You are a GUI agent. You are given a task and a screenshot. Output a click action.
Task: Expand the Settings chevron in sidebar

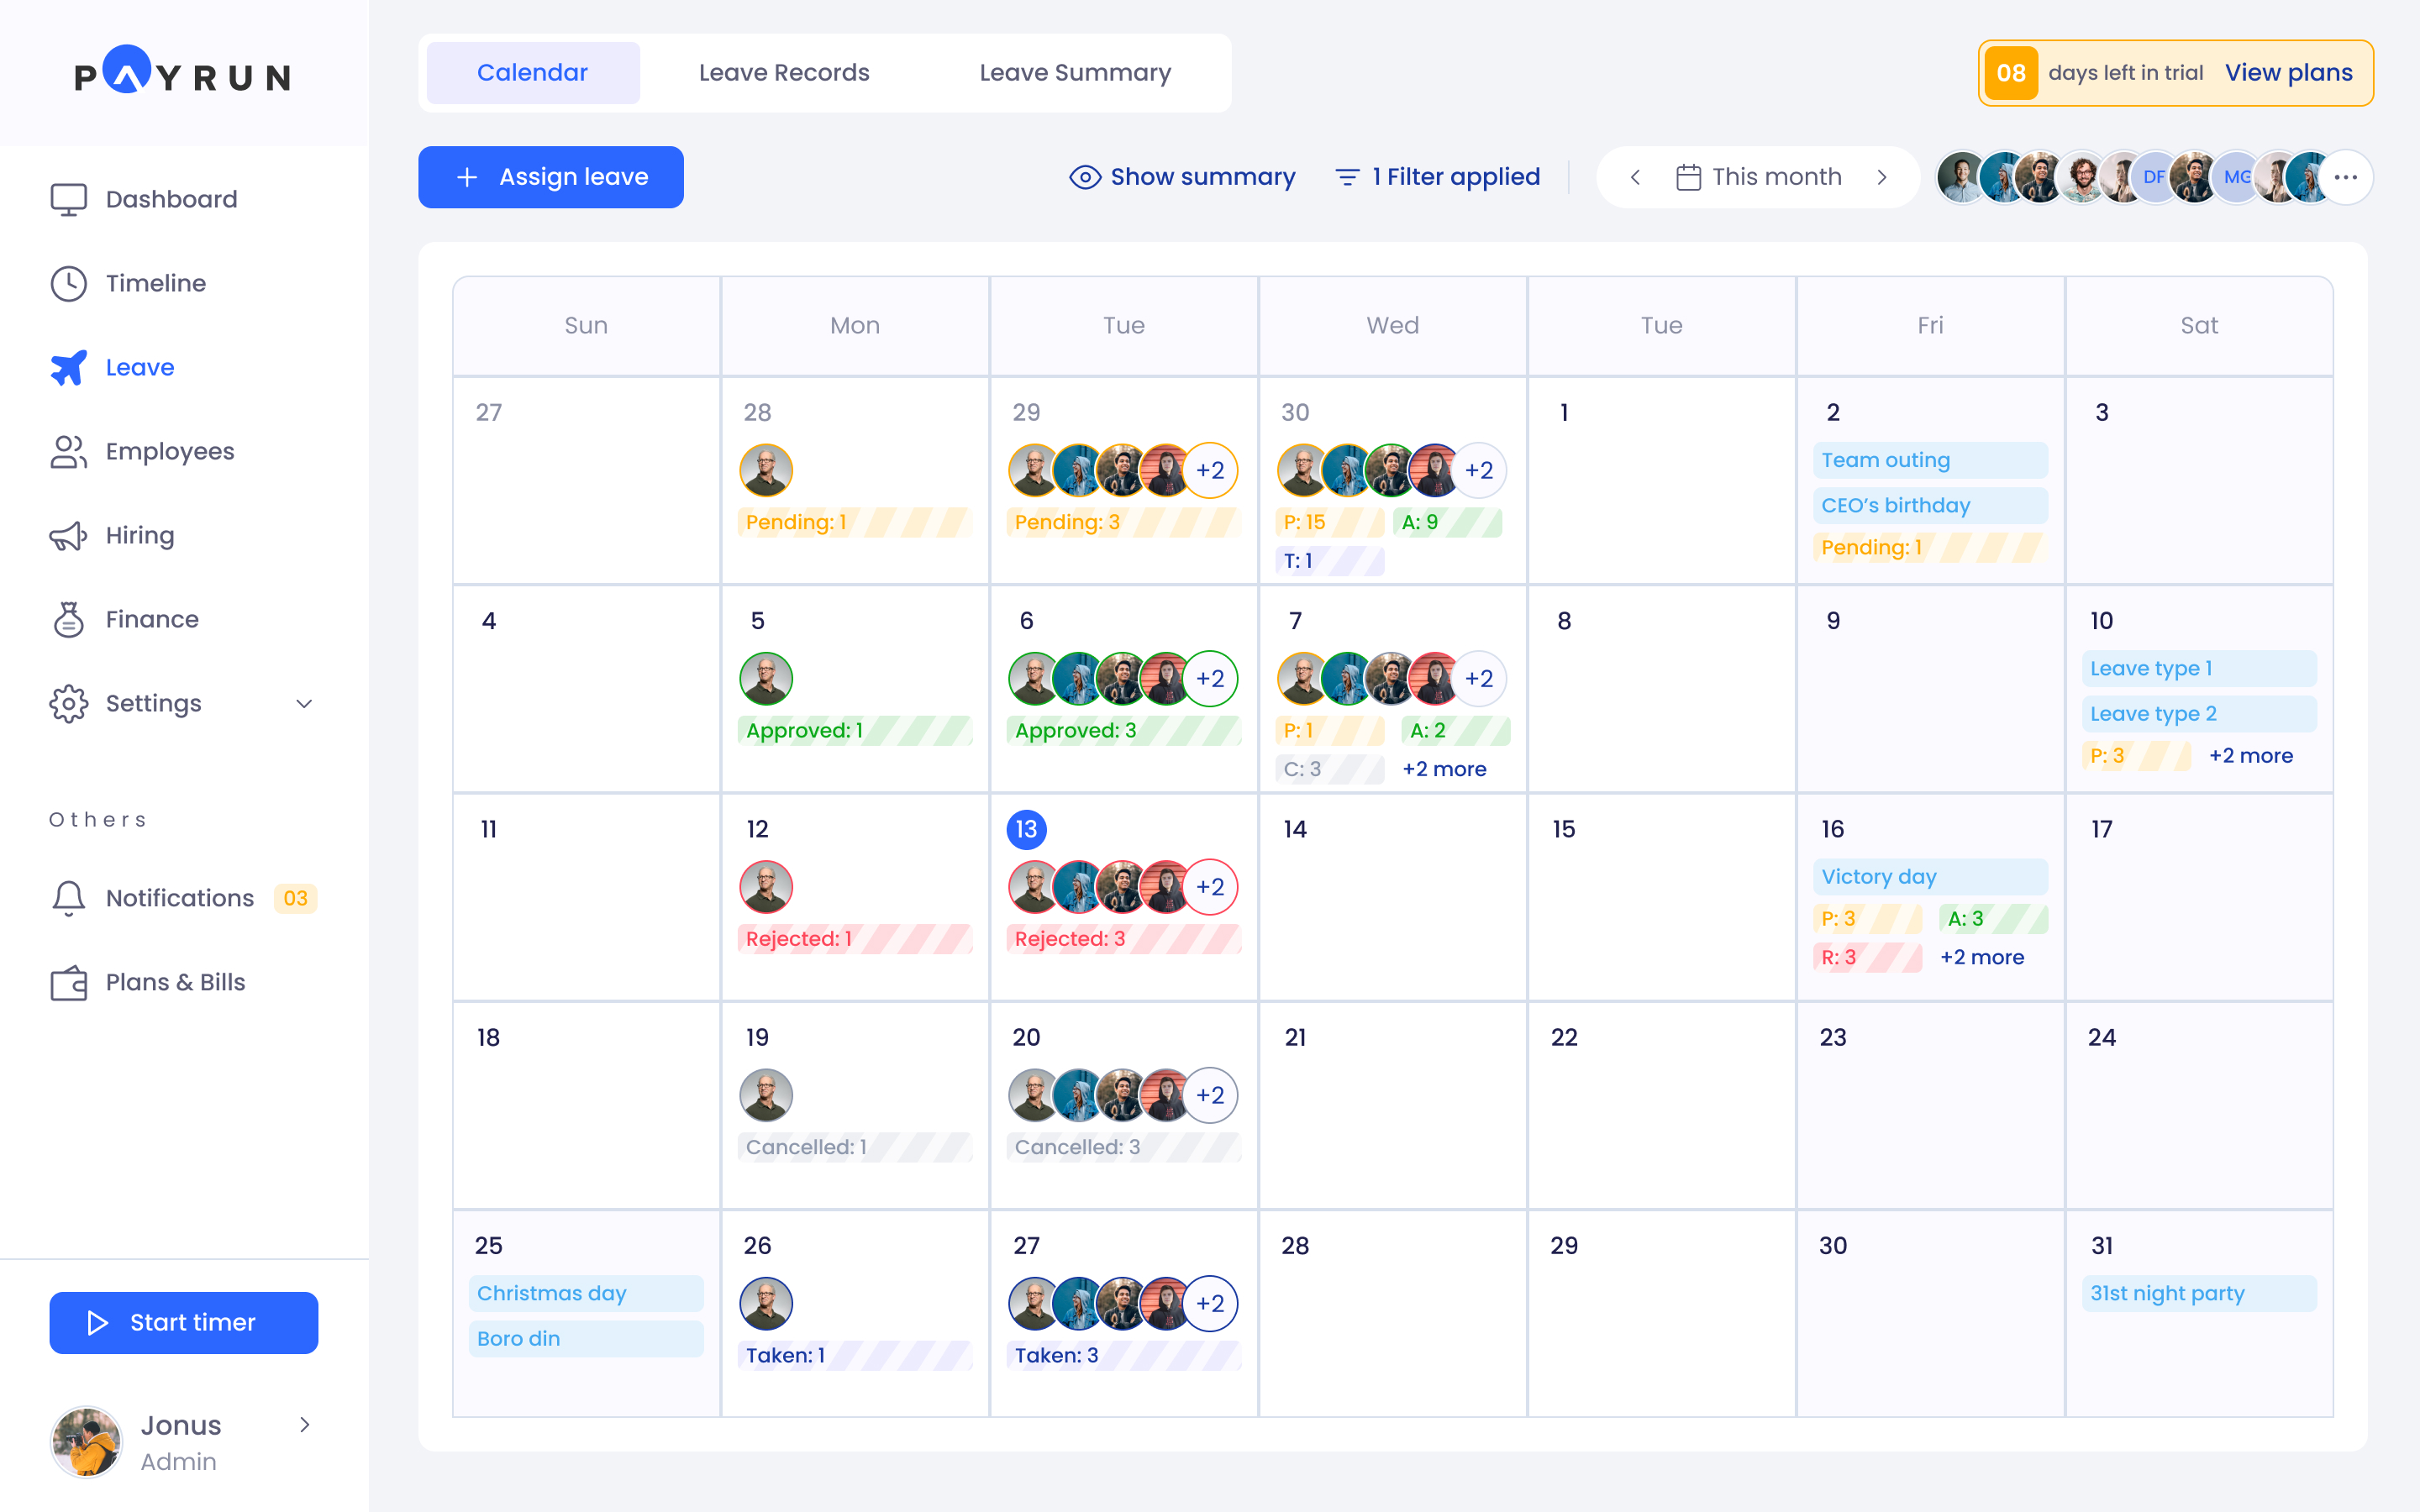tap(304, 704)
